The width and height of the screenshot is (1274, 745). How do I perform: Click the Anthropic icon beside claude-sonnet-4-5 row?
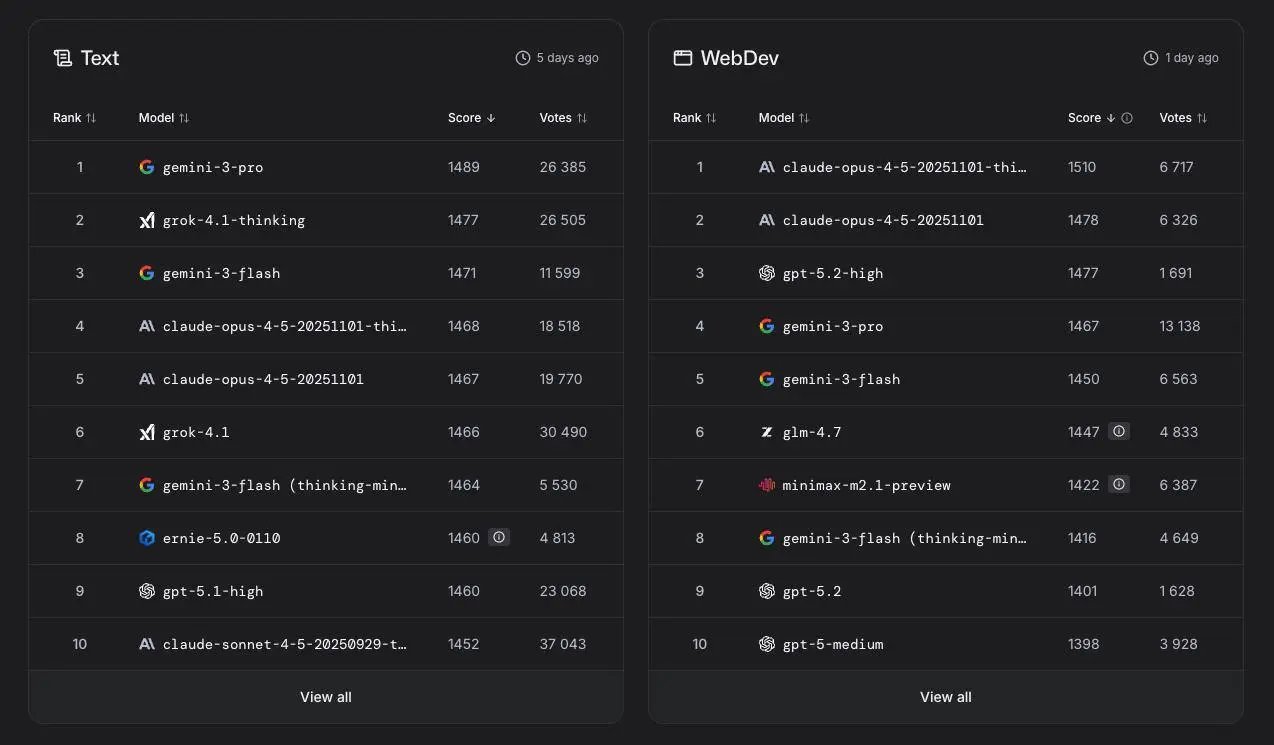(147, 644)
